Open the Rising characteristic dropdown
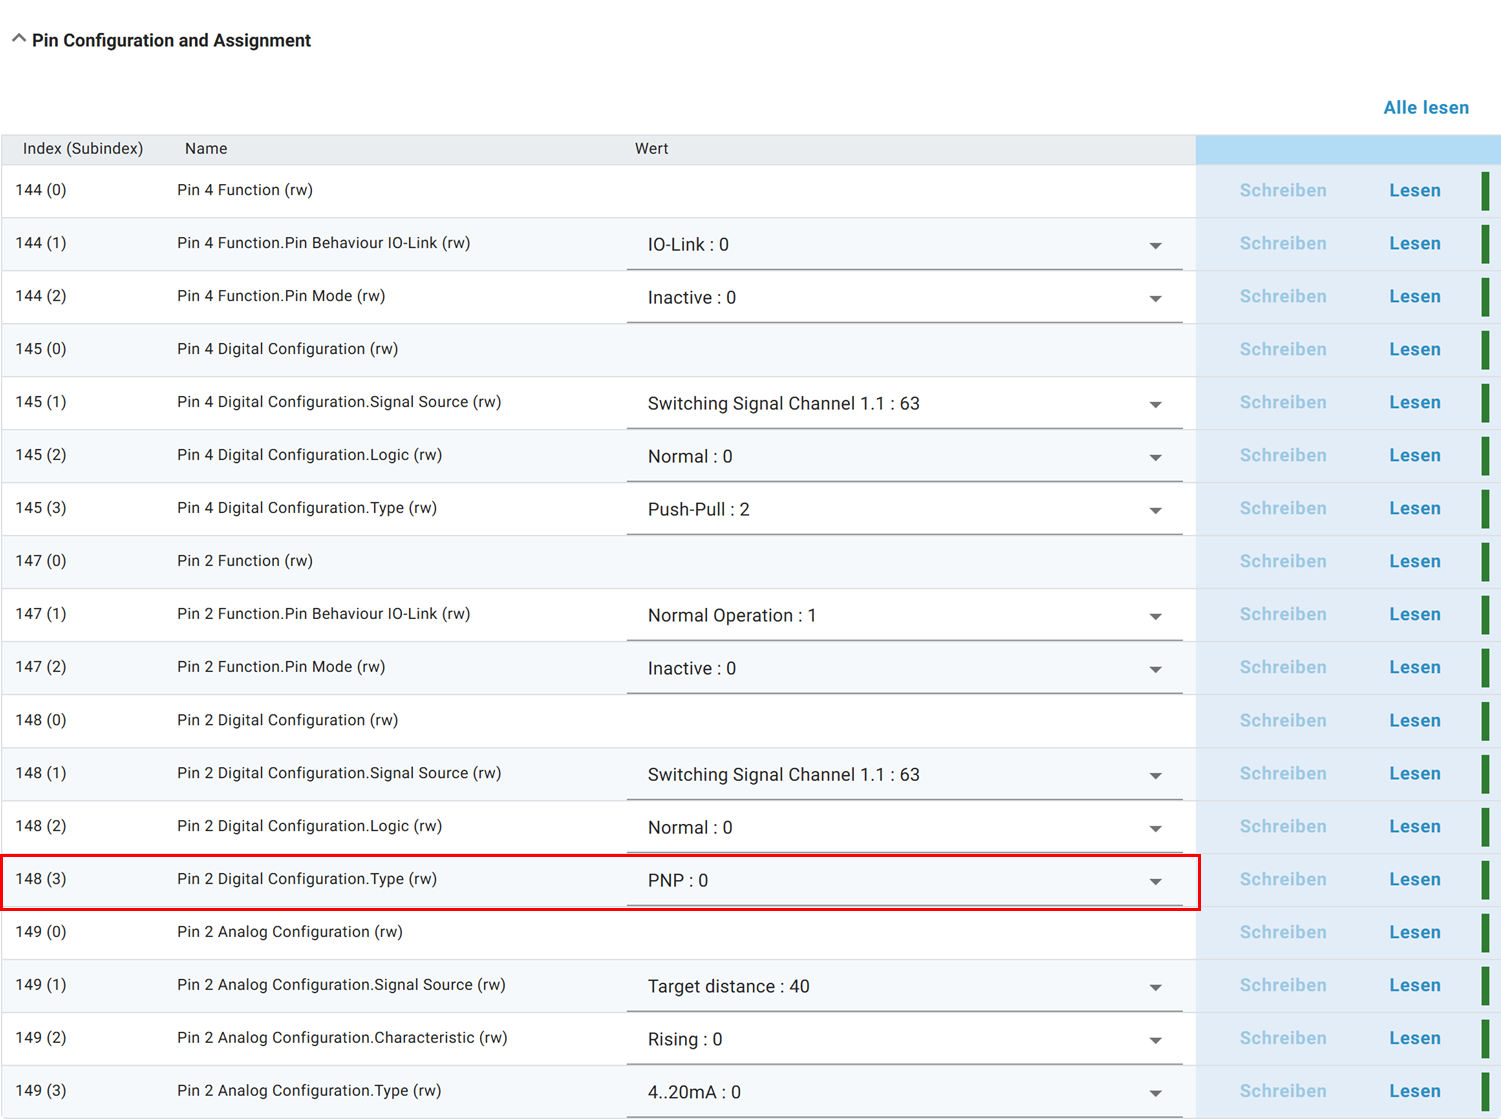The width and height of the screenshot is (1501, 1119). pyautogui.click(x=1155, y=1040)
